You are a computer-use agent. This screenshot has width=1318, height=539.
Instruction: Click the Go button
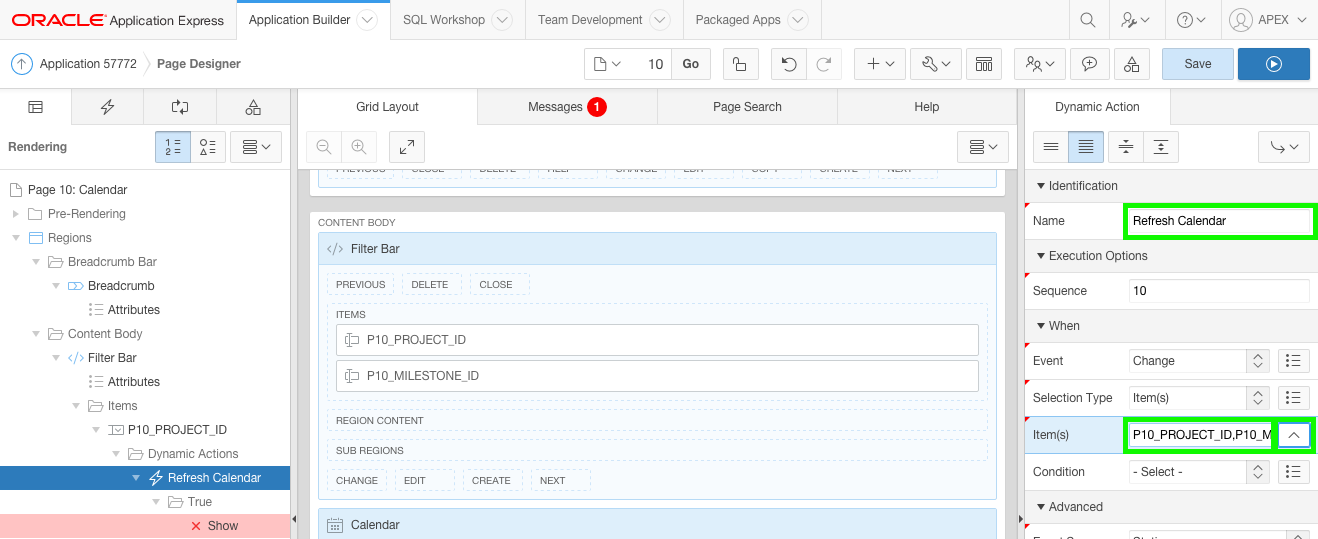(691, 64)
